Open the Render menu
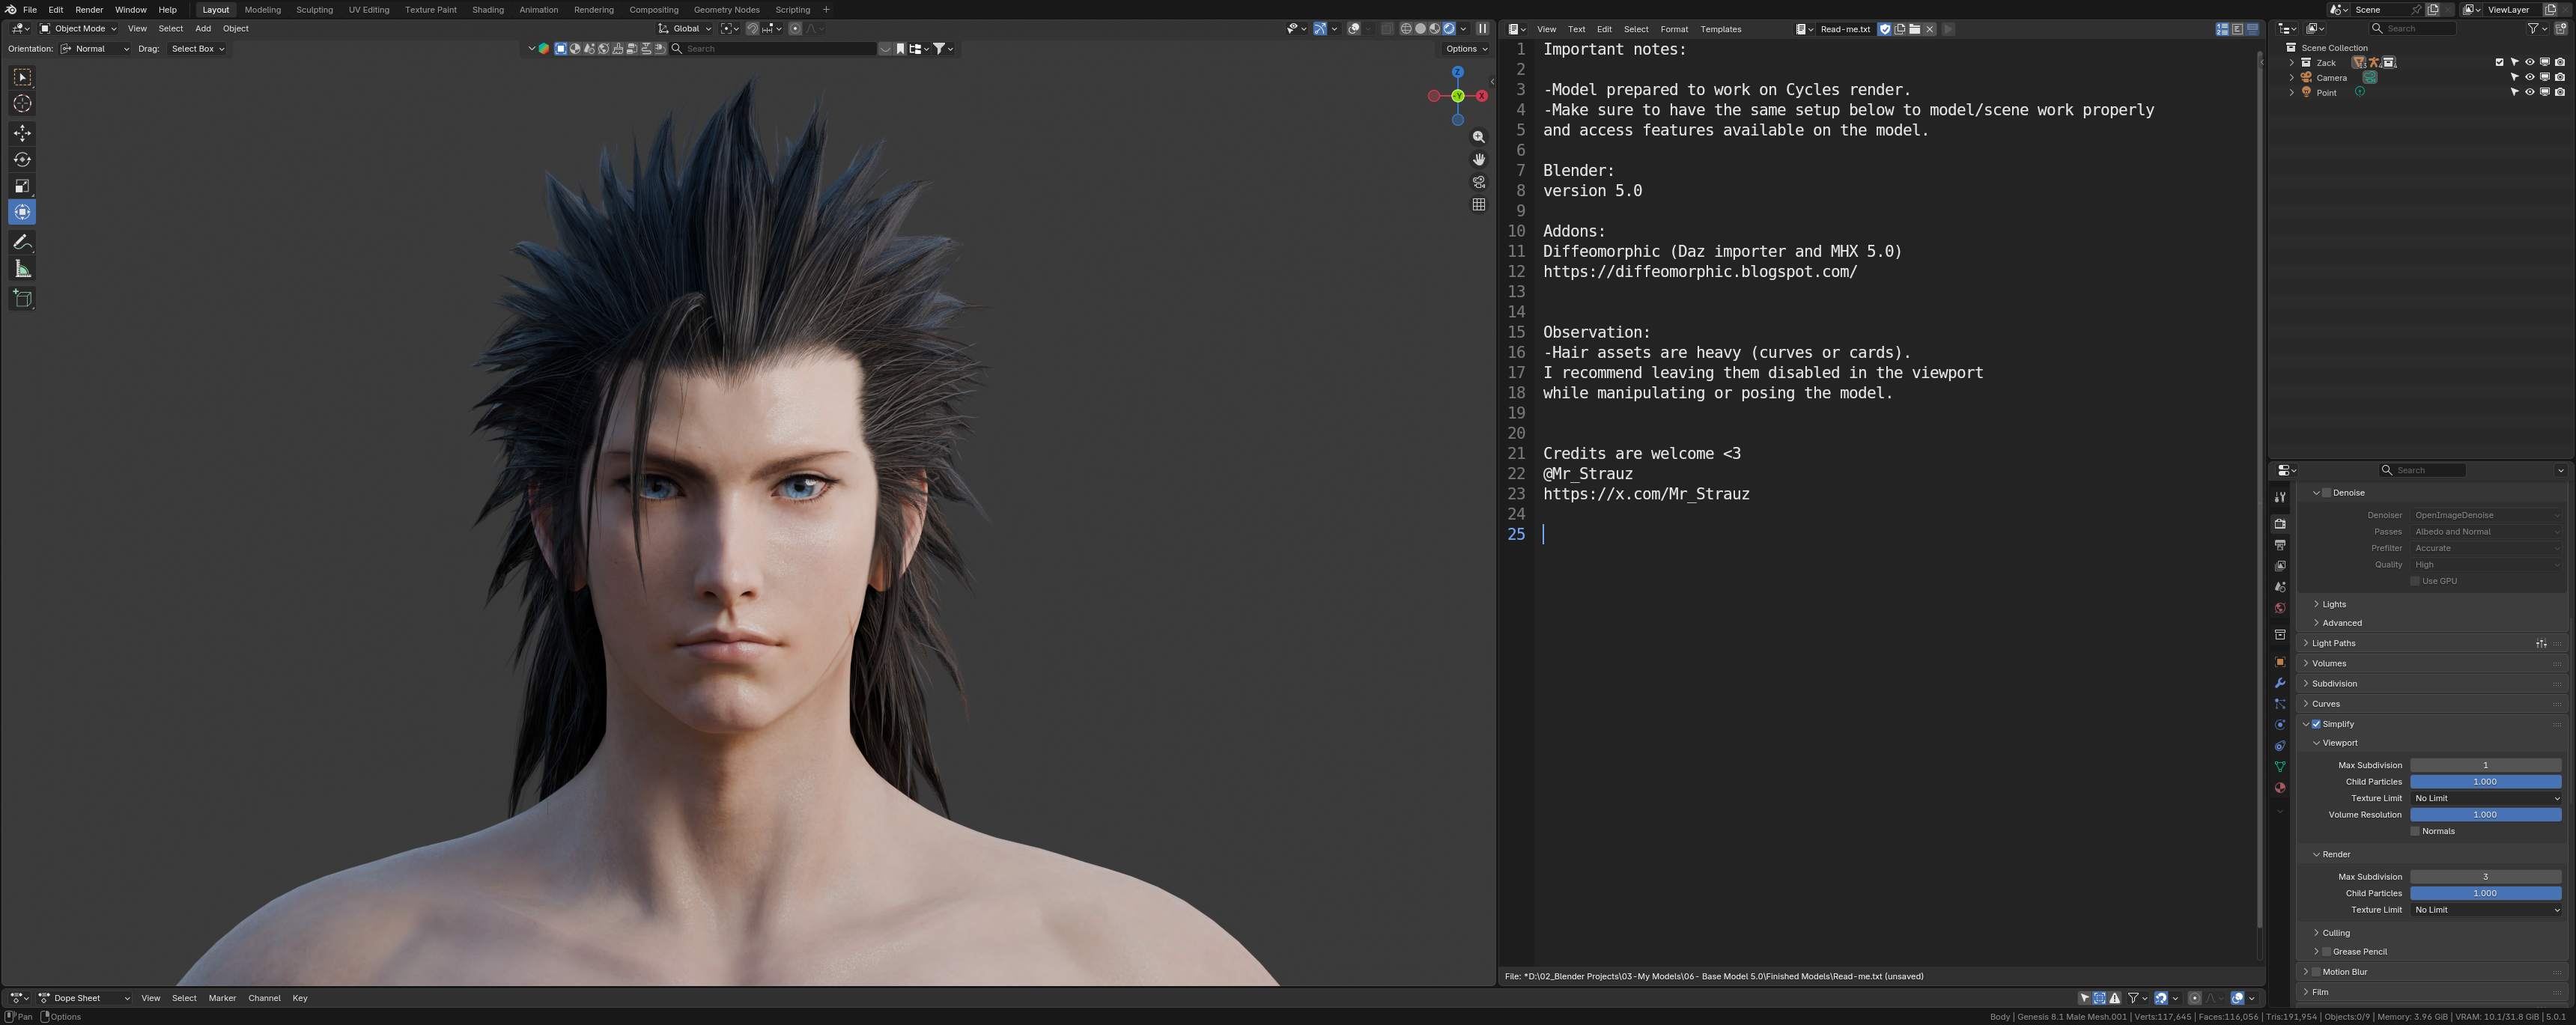This screenshot has height=1025, width=2576. [x=89, y=10]
